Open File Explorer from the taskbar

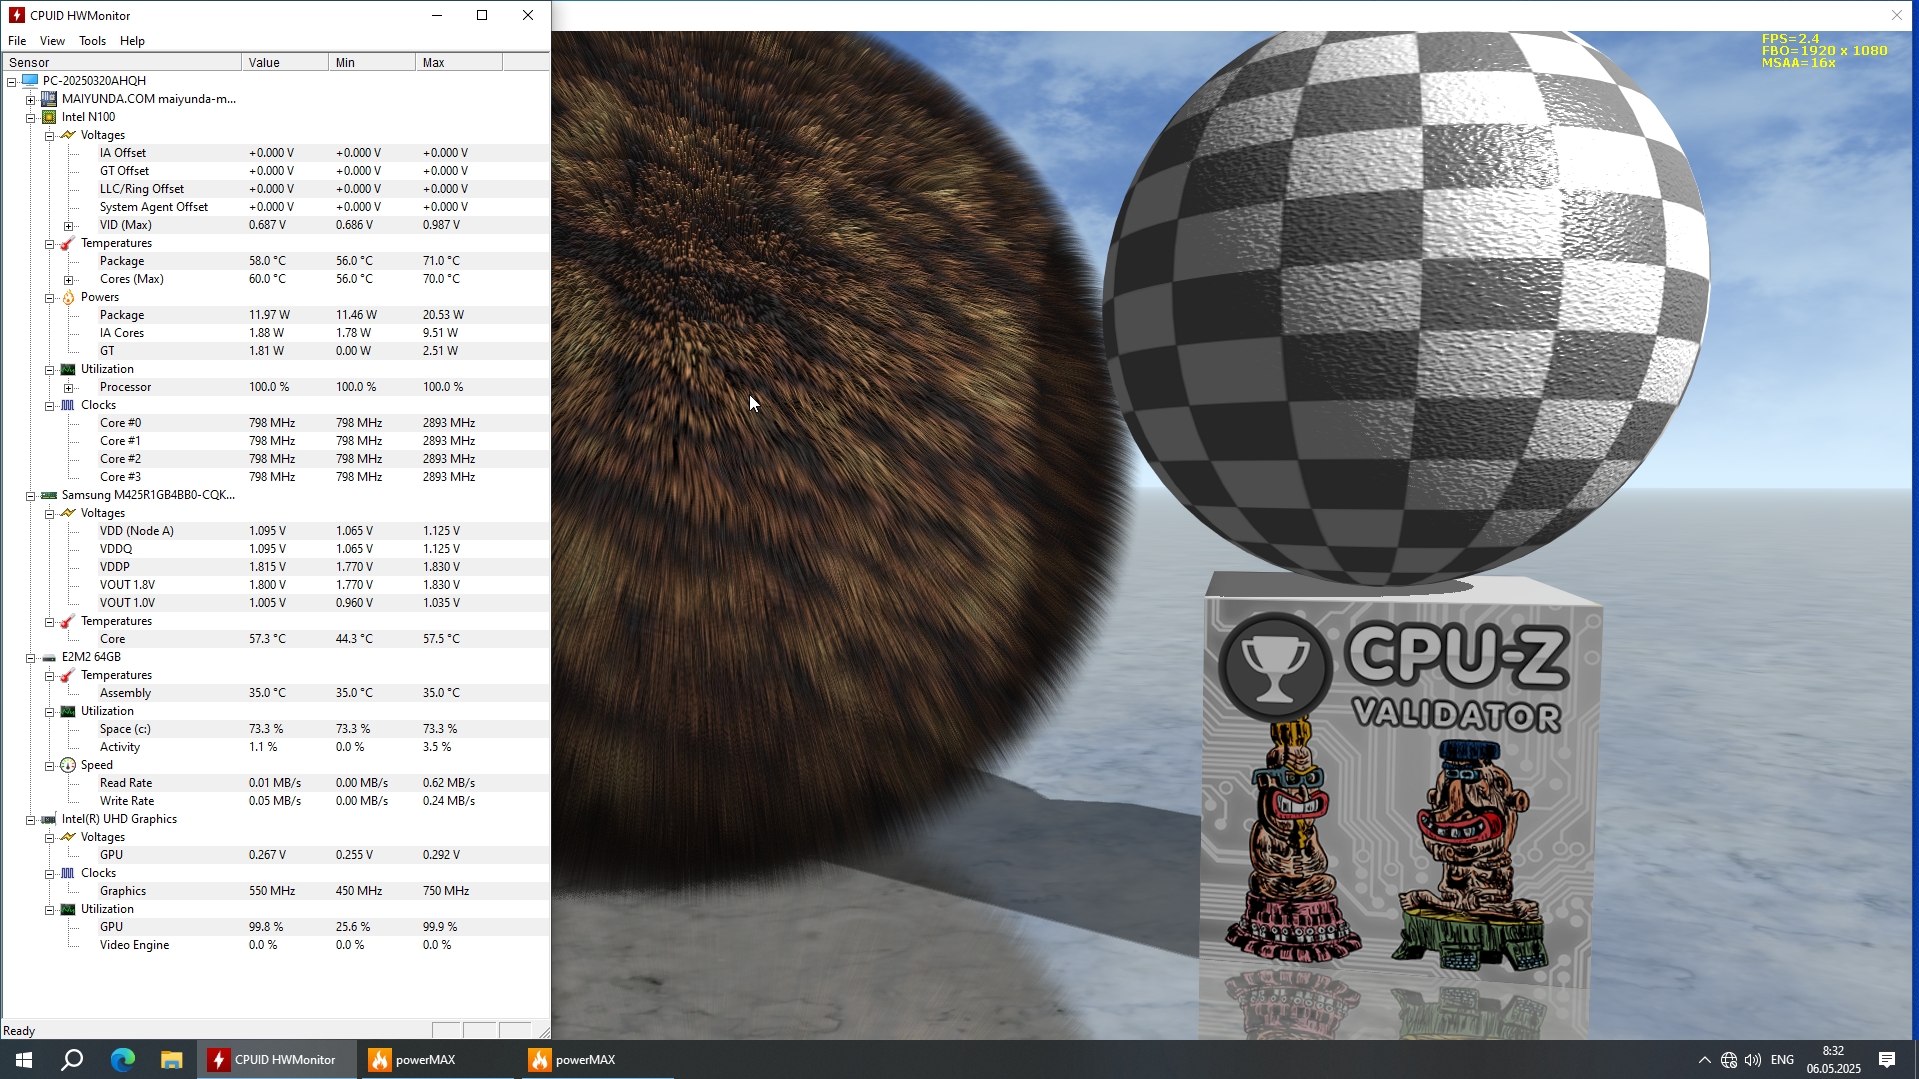click(x=172, y=1060)
